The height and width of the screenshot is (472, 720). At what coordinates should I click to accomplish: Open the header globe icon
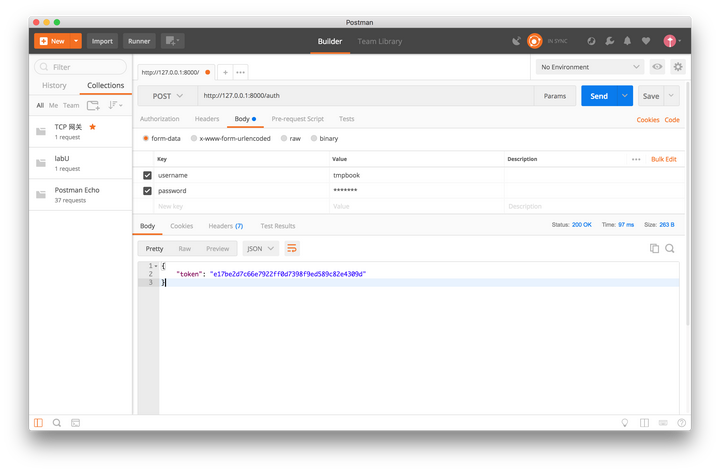pos(591,41)
